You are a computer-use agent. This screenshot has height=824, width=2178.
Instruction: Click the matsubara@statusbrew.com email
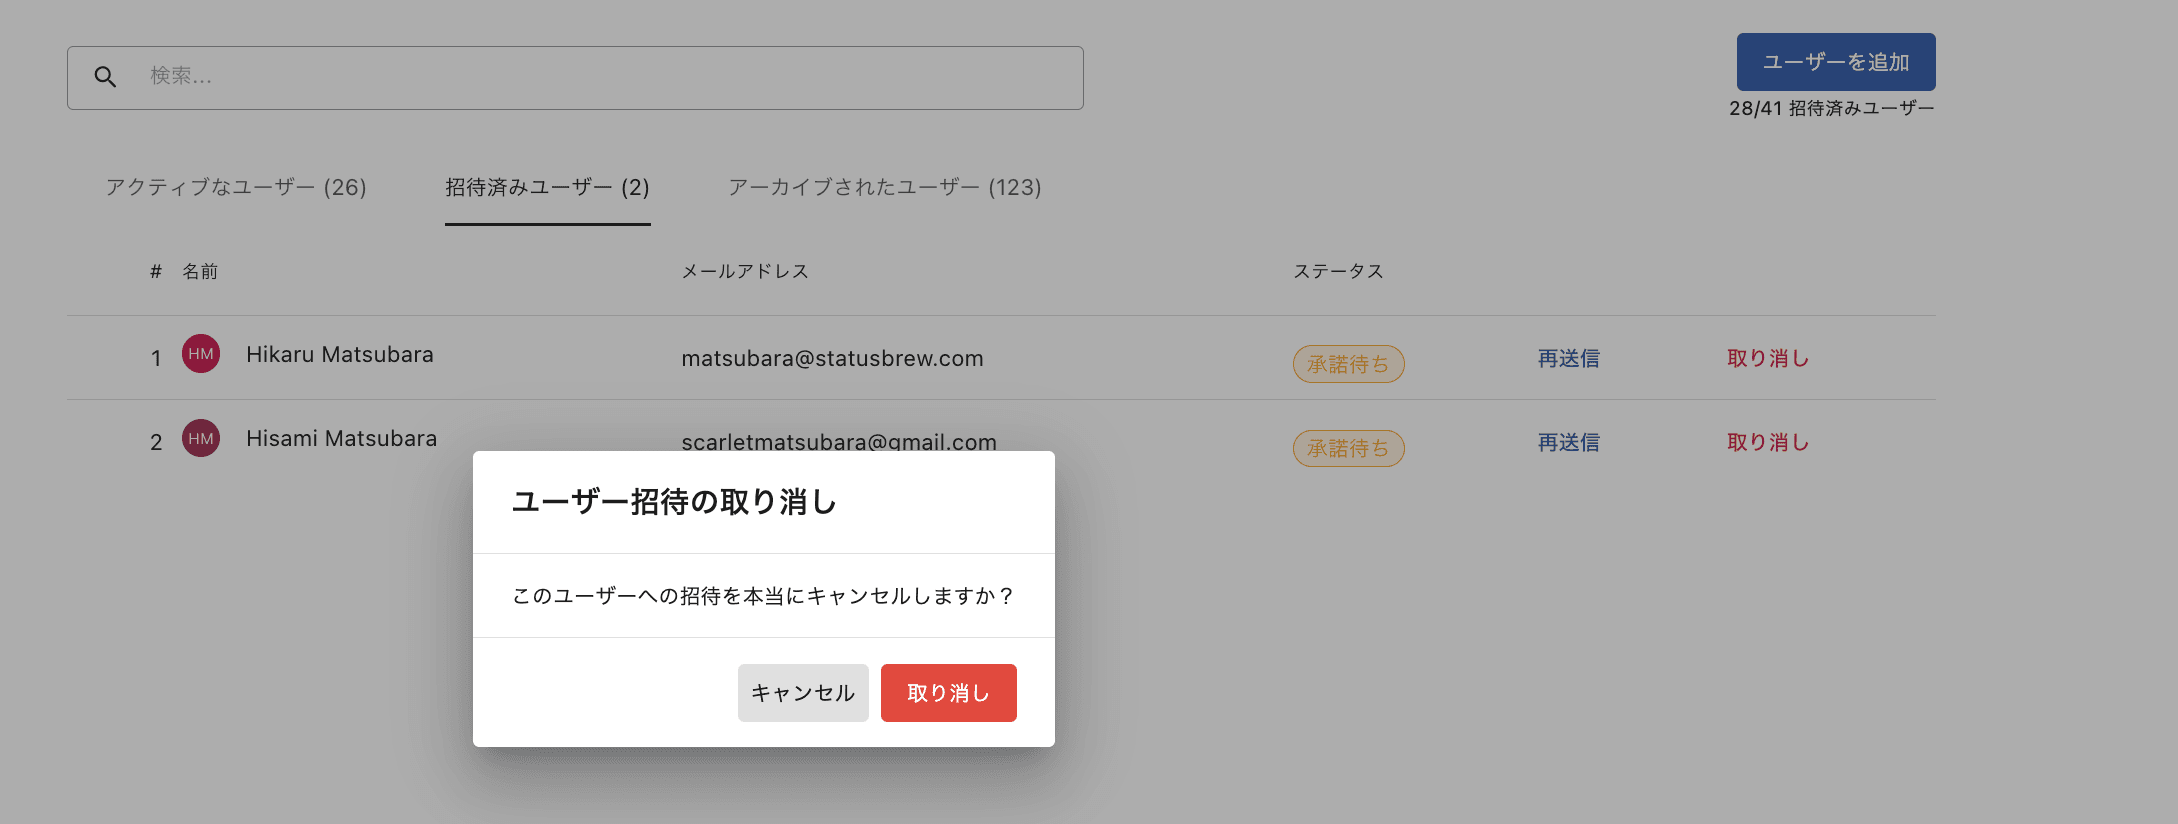pos(832,358)
